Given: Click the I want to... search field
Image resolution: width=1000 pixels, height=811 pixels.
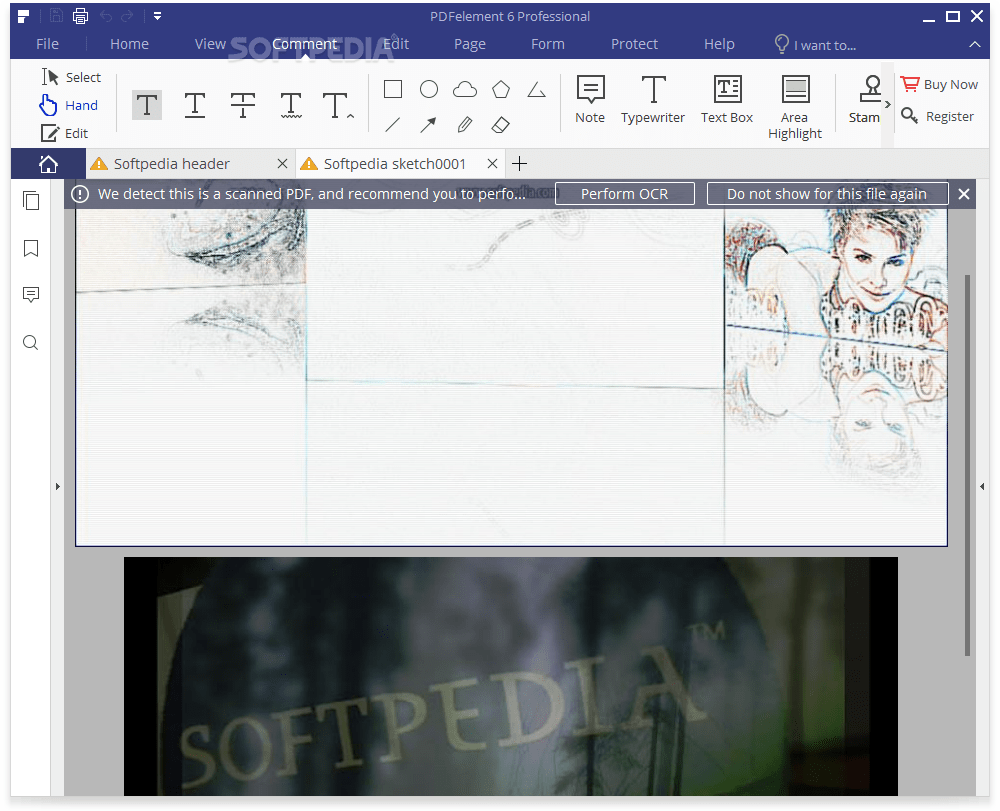Looking at the screenshot, I should pos(815,45).
